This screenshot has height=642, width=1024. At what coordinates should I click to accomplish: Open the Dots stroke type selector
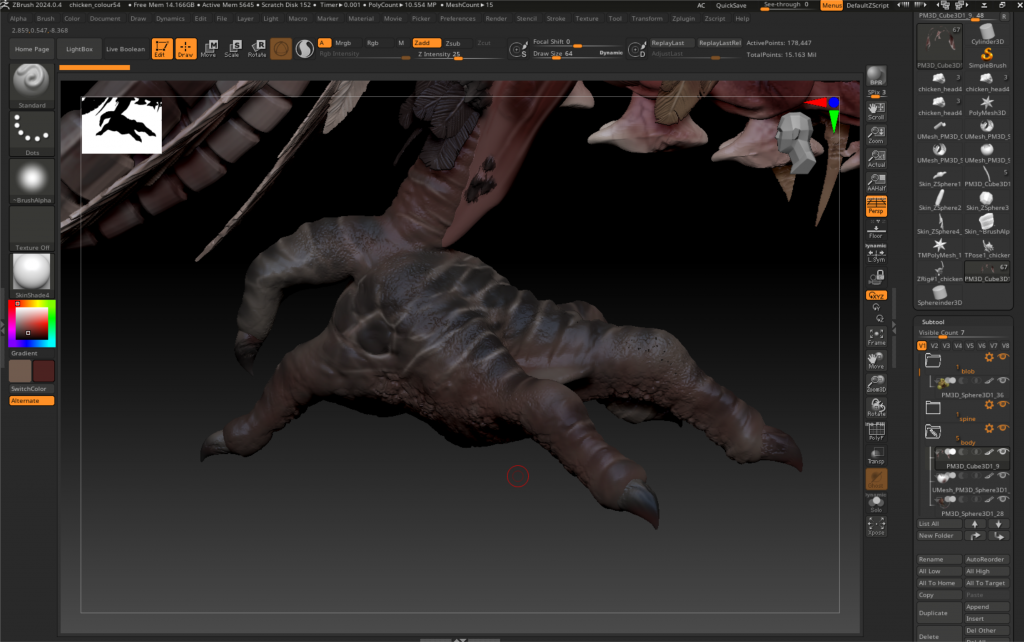(x=32, y=134)
